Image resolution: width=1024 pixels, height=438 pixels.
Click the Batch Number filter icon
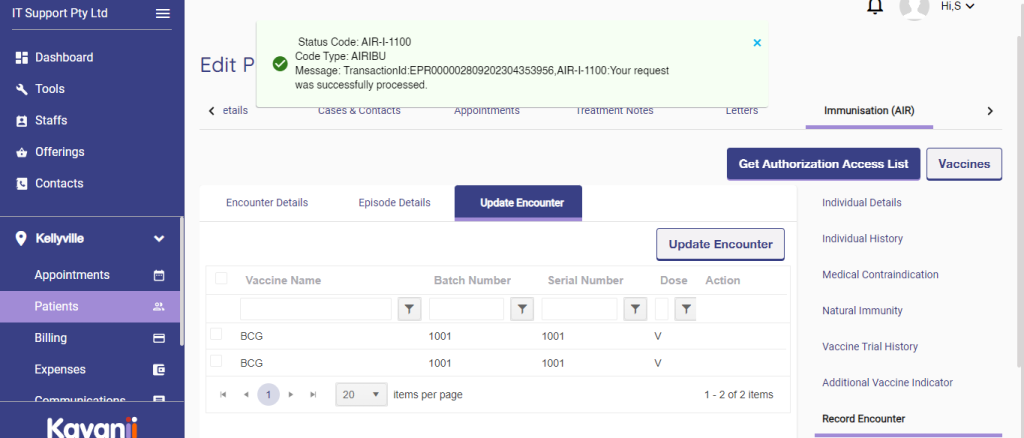[523, 310]
